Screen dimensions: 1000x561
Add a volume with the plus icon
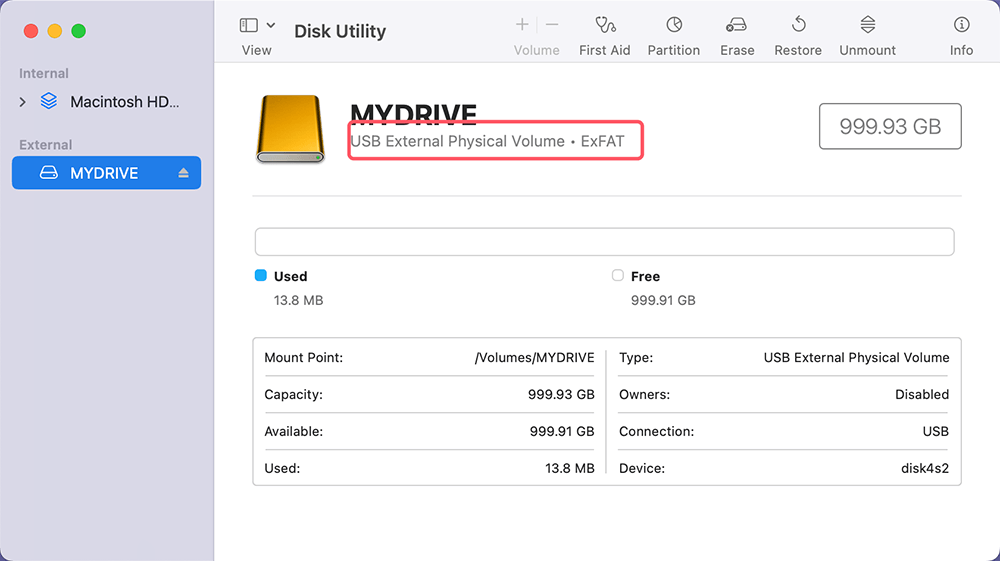tap(522, 25)
